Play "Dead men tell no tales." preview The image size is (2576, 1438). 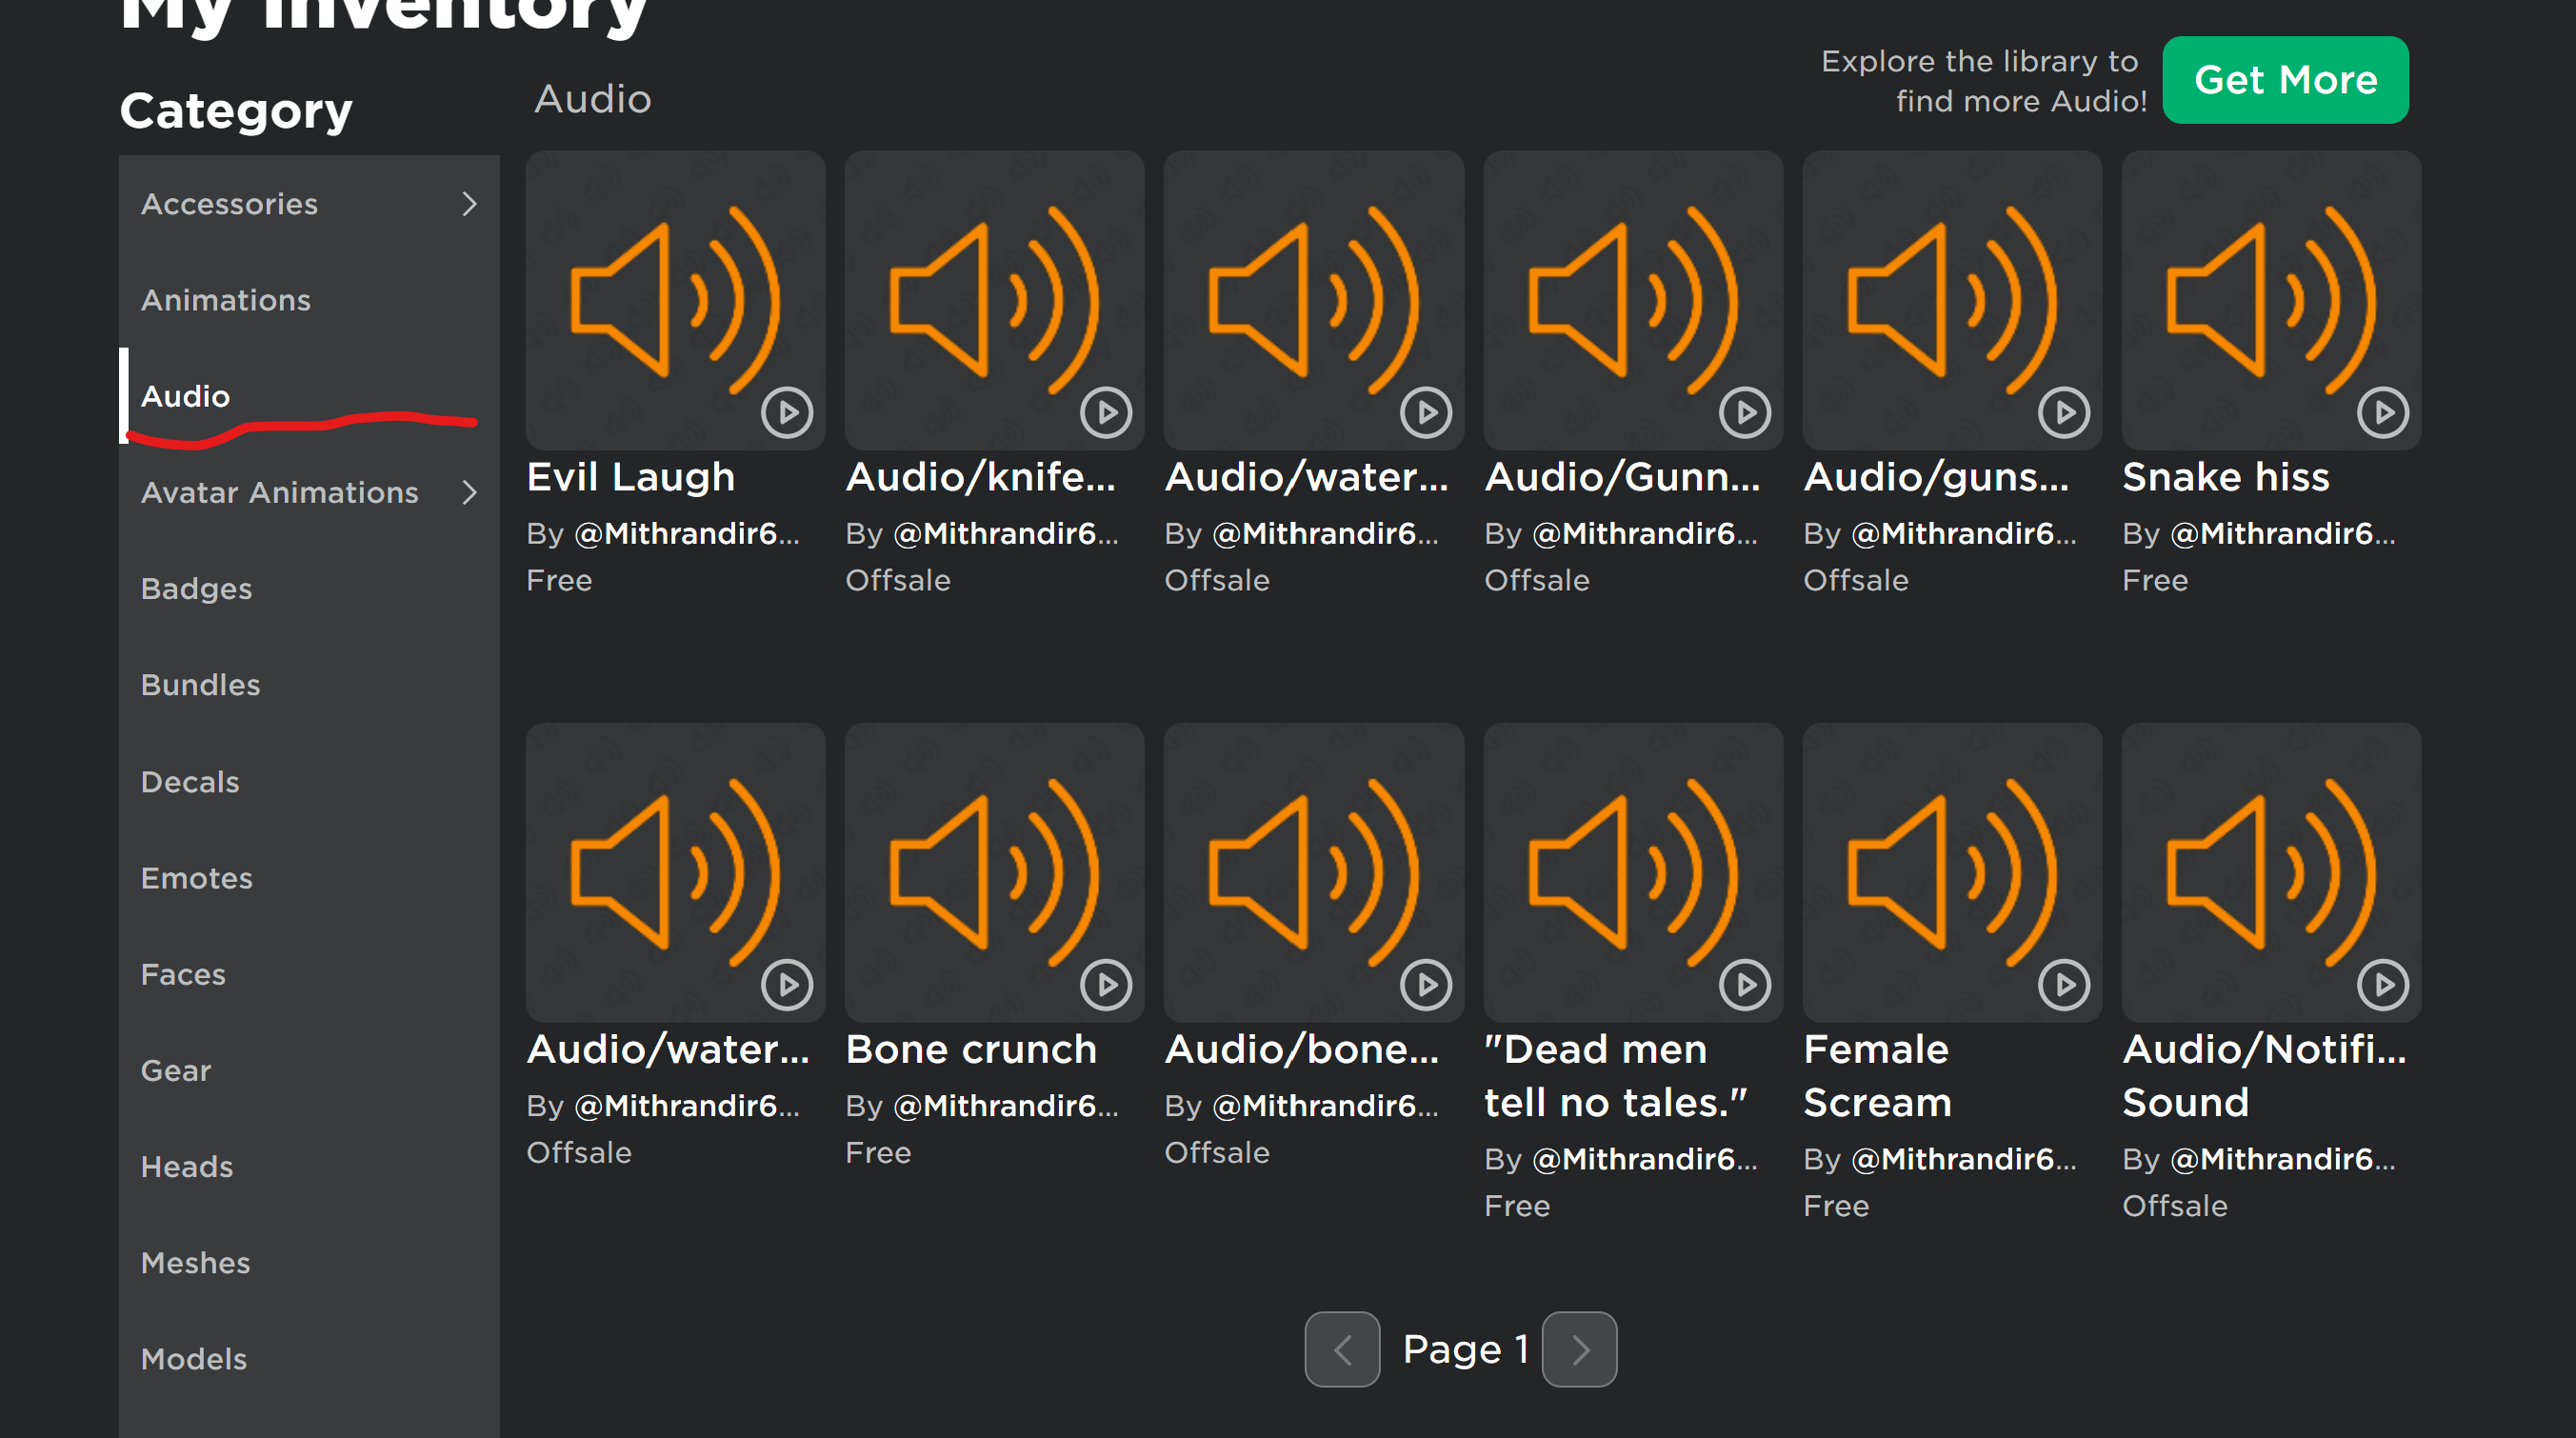pos(1745,985)
